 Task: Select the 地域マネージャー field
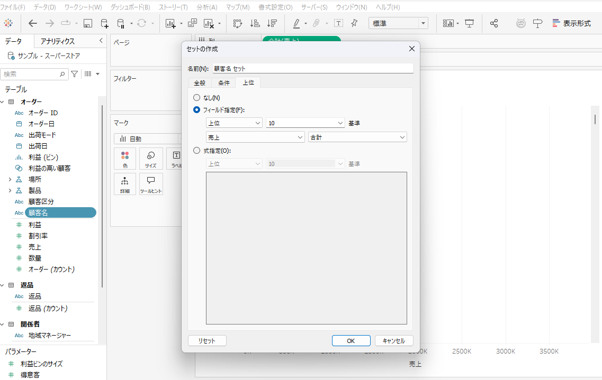(x=50, y=335)
